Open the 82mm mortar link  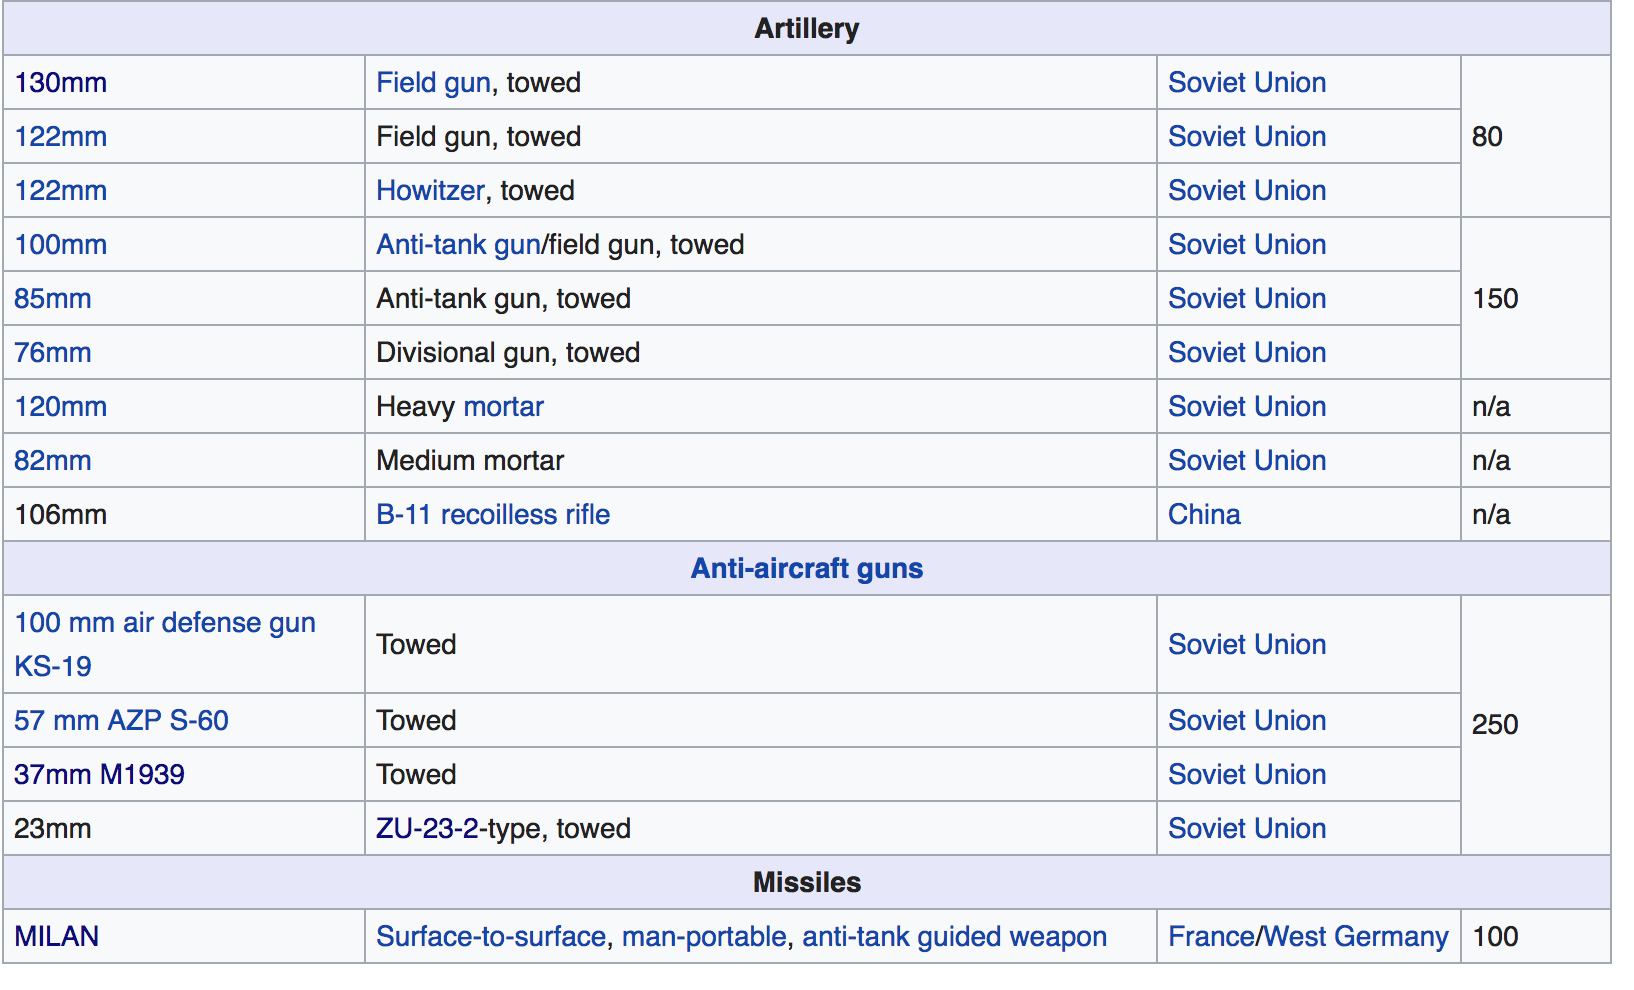click(x=53, y=460)
